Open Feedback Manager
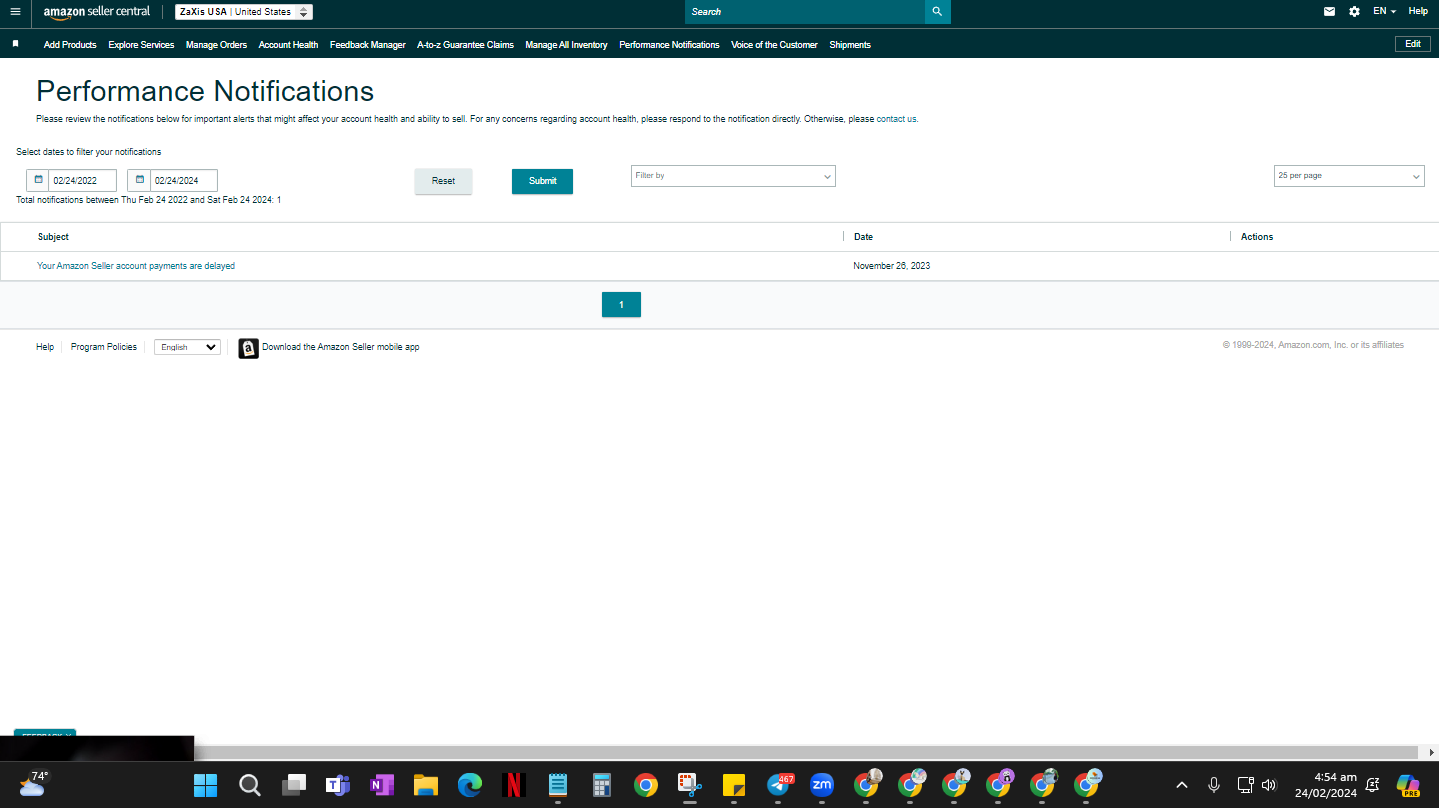The height and width of the screenshot is (808, 1439). pyautogui.click(x=368, y=45)
